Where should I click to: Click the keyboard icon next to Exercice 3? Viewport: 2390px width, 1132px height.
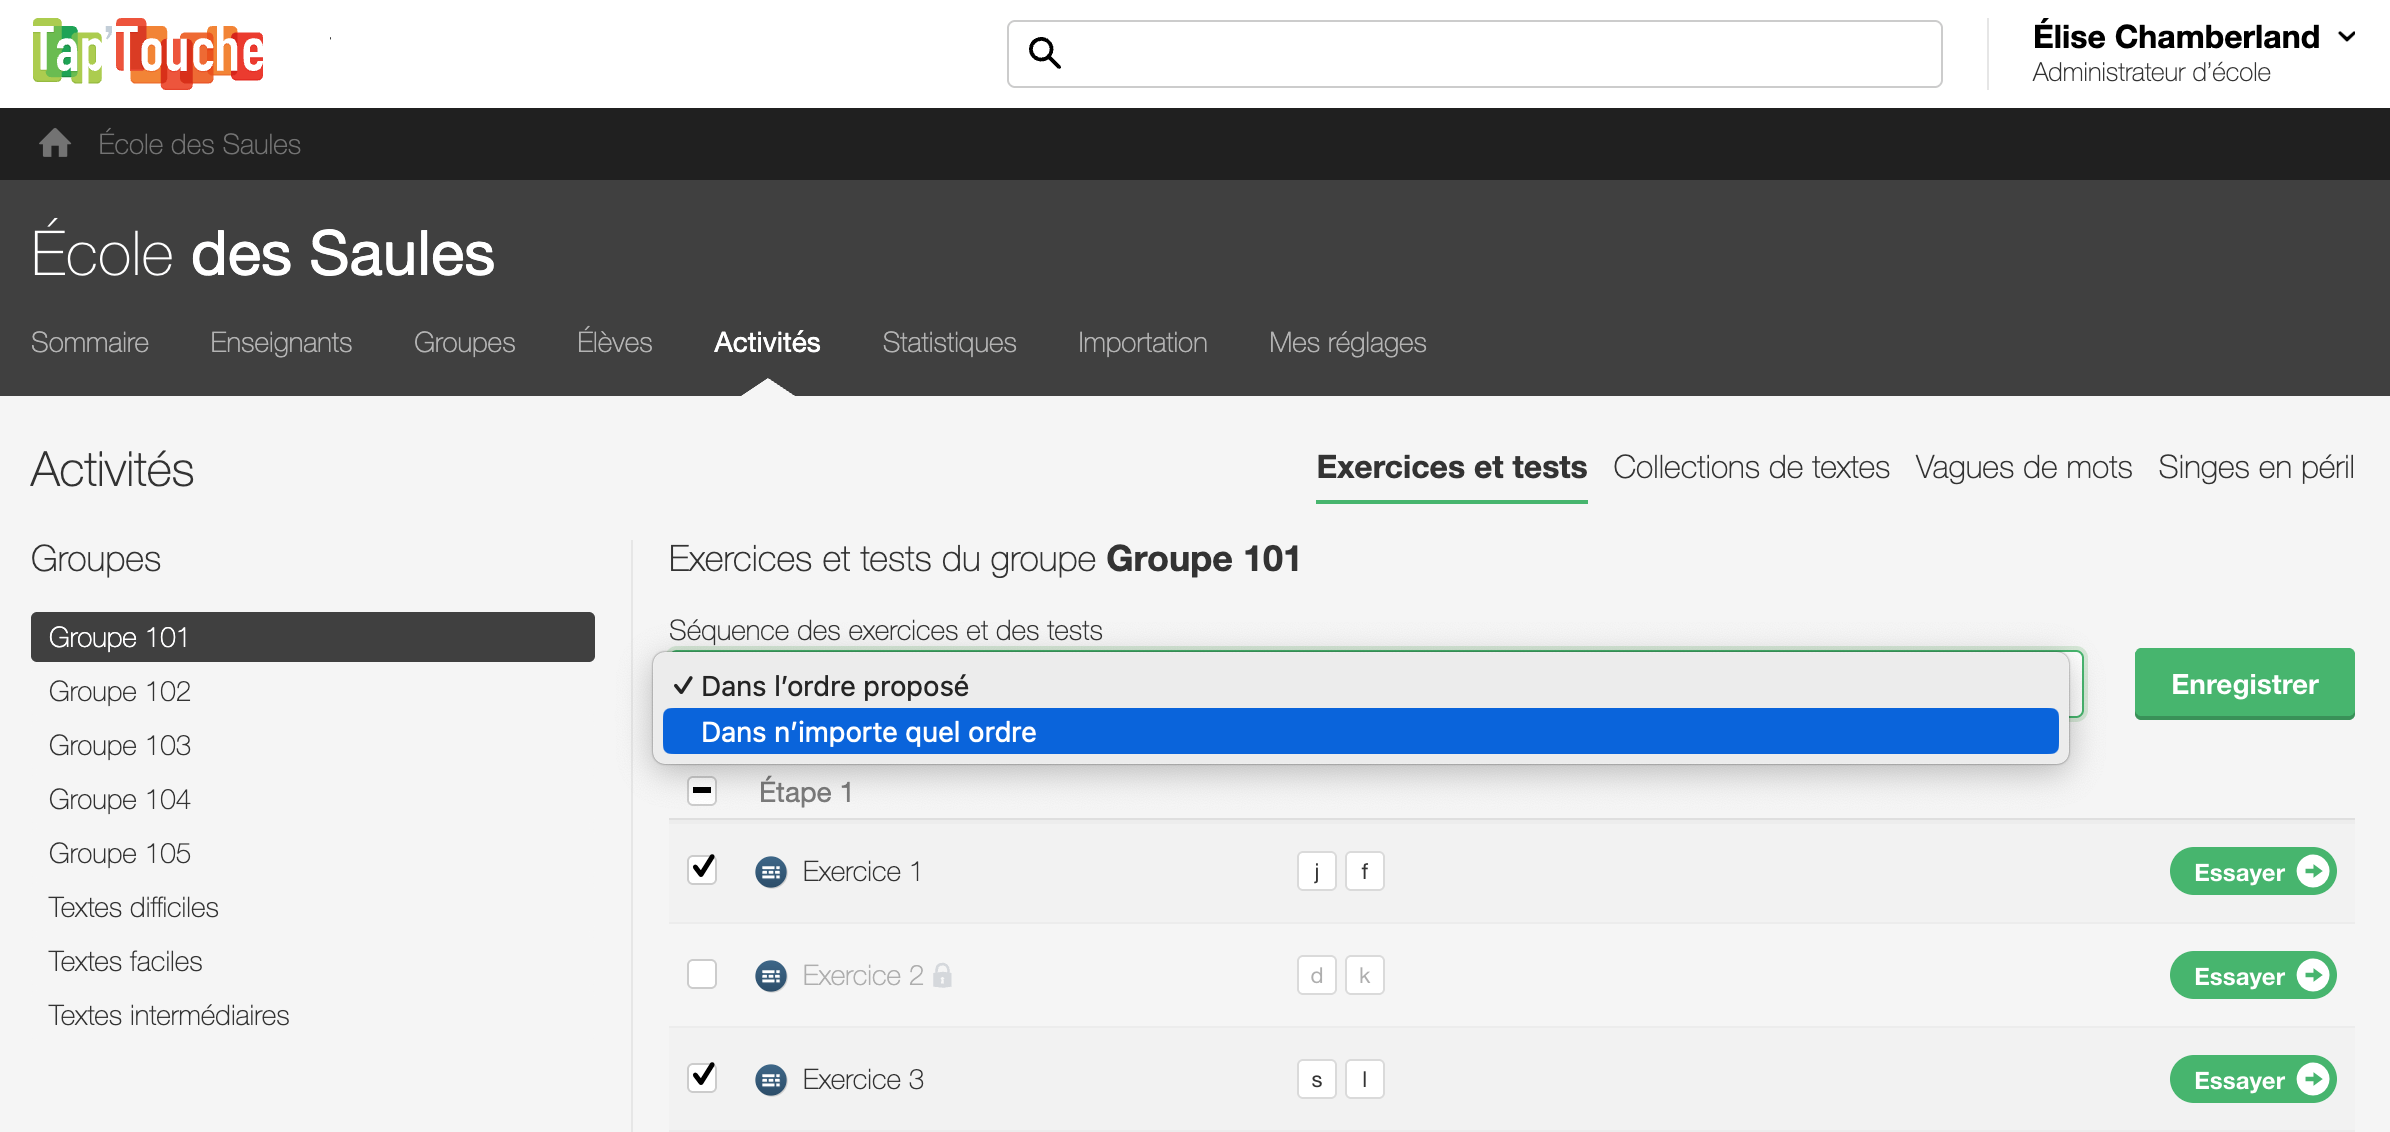(x=770, y=1079)
